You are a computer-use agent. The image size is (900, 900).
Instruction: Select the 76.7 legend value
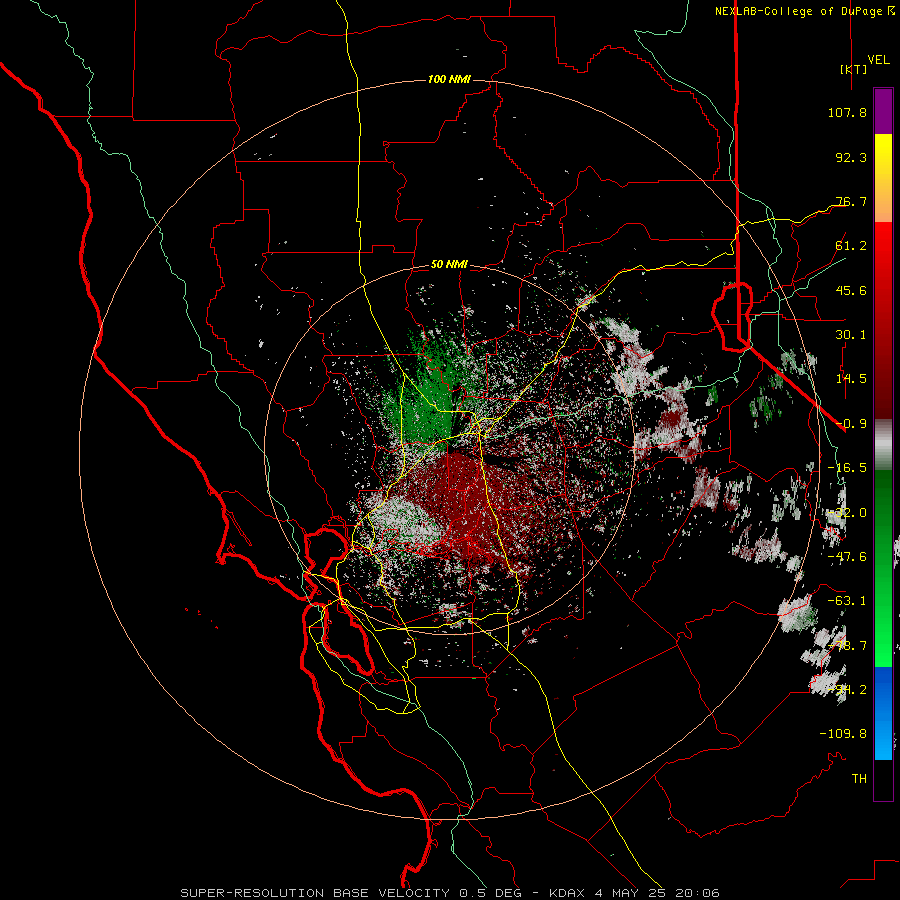point(851,201)
